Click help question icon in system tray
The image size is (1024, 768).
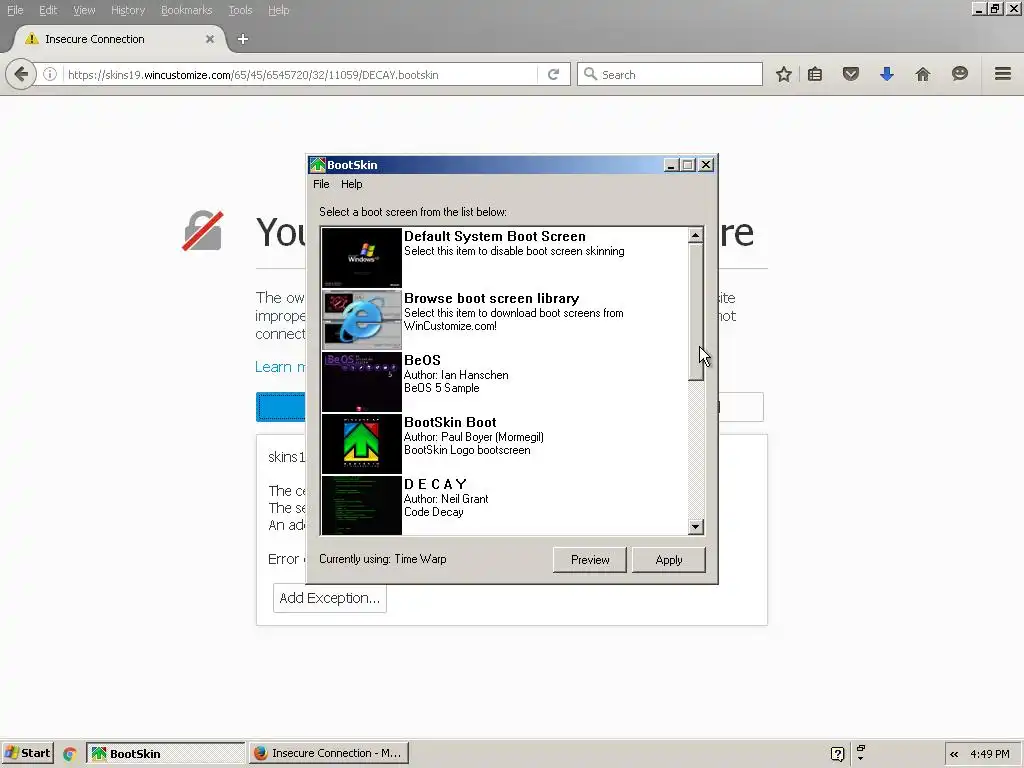(x=837, y=754)
